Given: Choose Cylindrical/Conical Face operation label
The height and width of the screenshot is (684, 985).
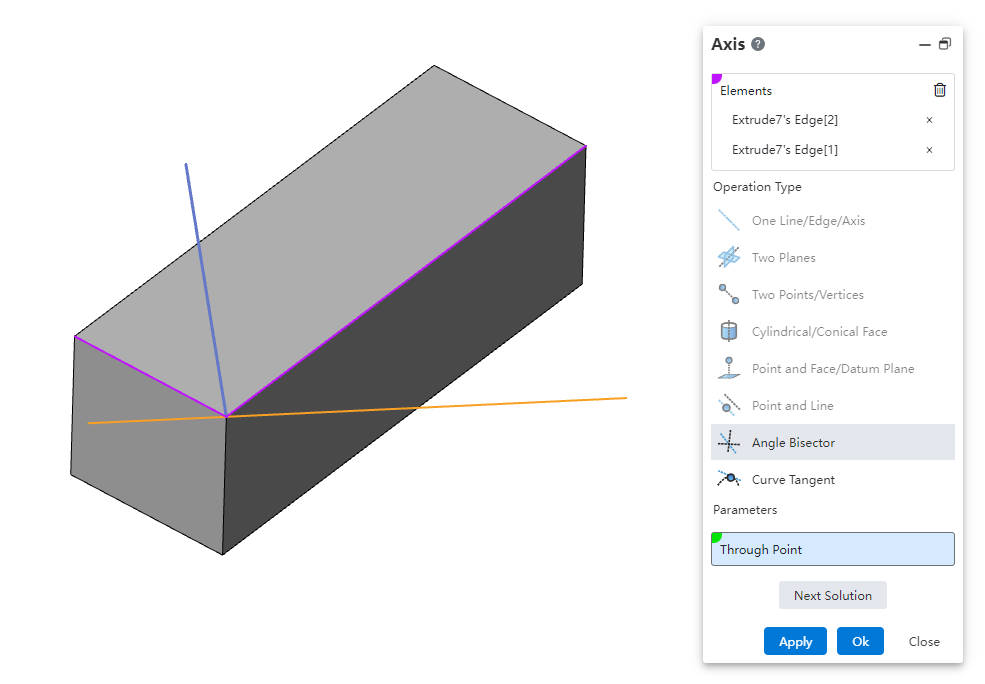Looking at the screenshot, I should click(x=820, y=332).
